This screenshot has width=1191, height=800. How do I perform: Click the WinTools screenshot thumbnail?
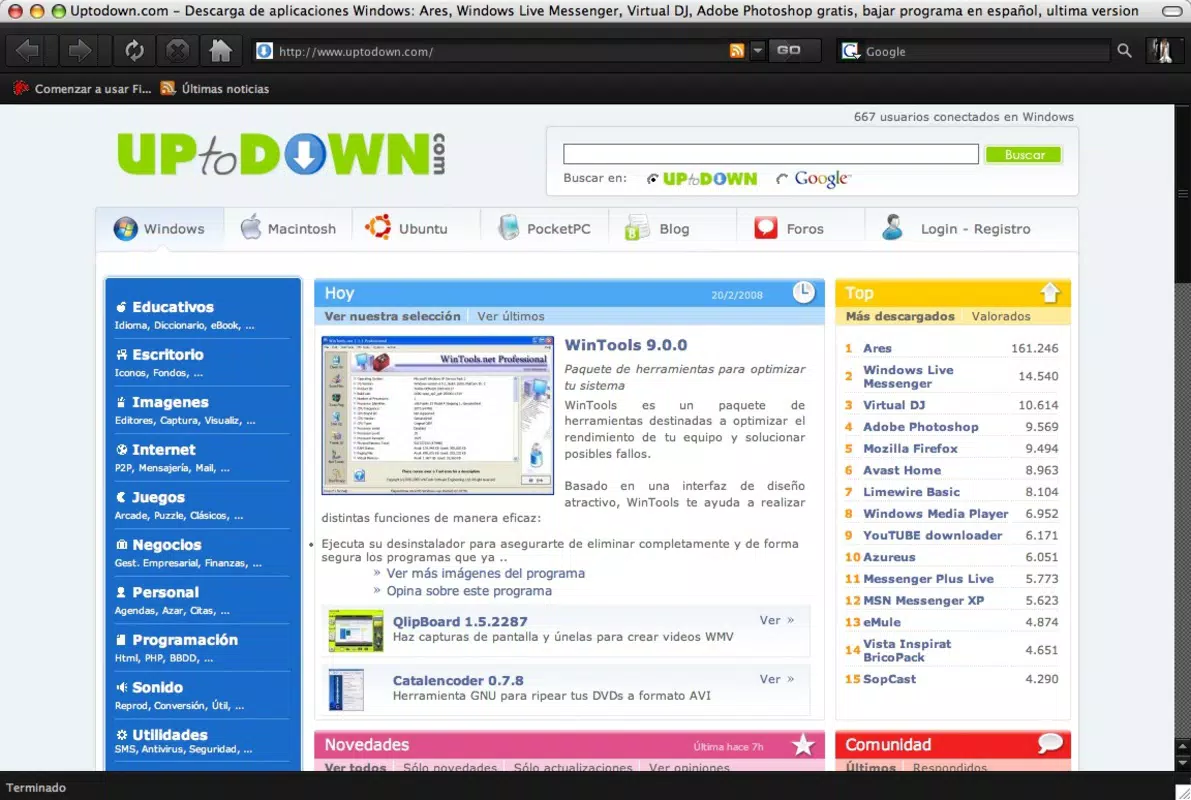coord(438,415)
